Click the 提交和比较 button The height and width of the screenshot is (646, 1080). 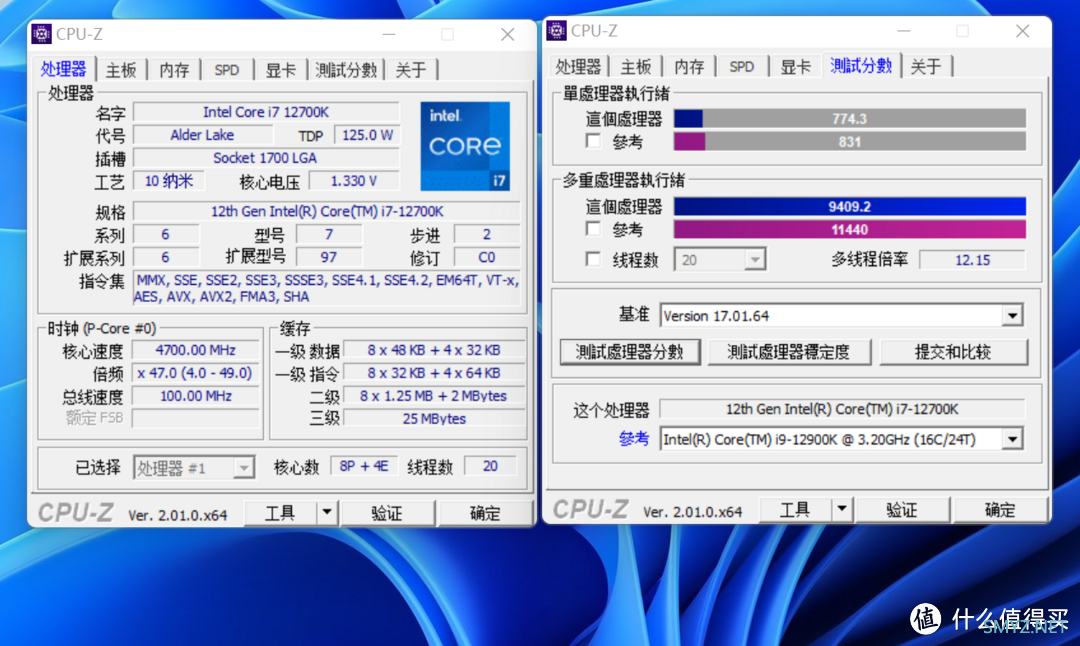coord(953,352)
